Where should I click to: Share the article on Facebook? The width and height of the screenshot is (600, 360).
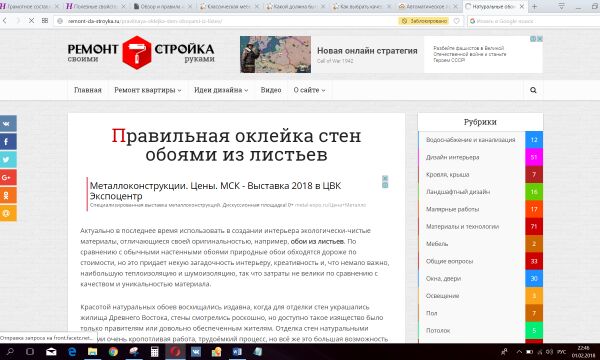point(8,142)
